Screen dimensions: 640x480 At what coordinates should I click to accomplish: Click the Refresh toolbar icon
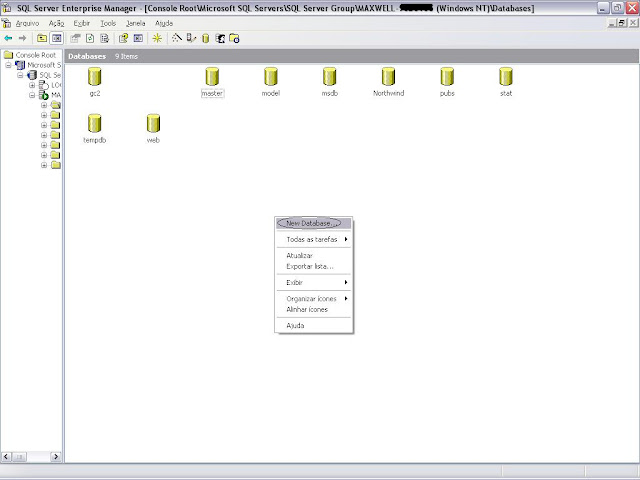[x=90, y=38]
